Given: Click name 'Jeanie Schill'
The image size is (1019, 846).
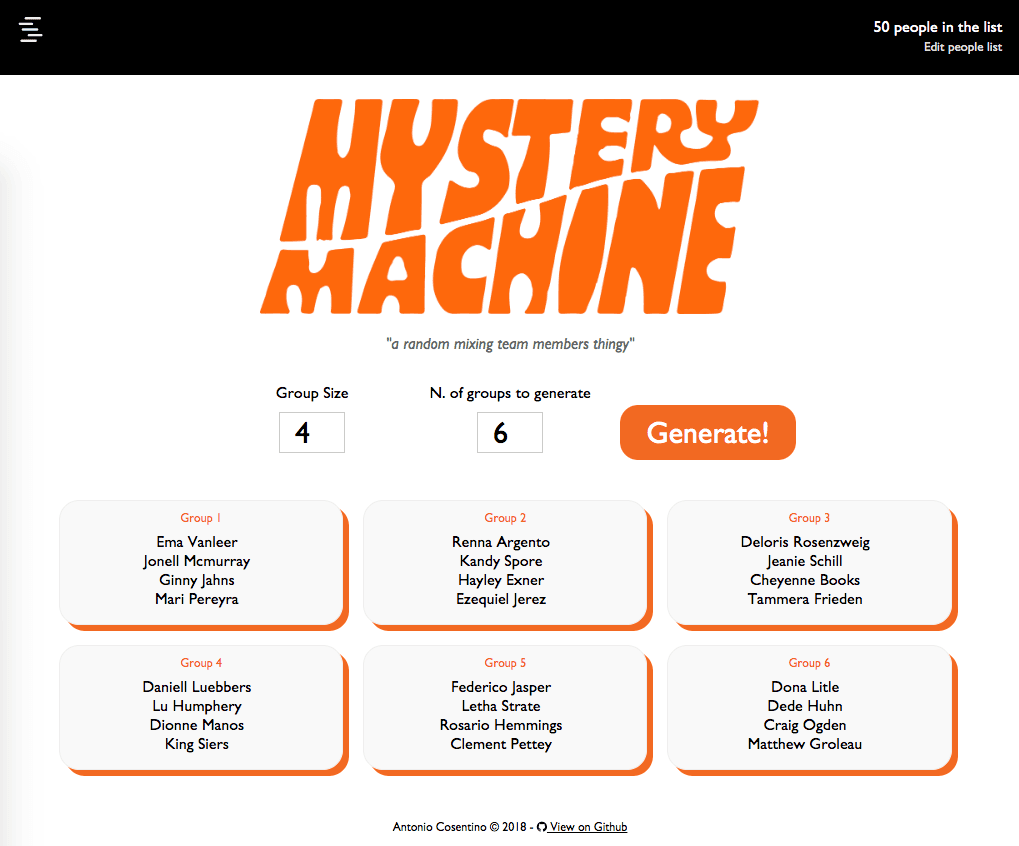Looking at the screenshot, I should coord(805,561).
